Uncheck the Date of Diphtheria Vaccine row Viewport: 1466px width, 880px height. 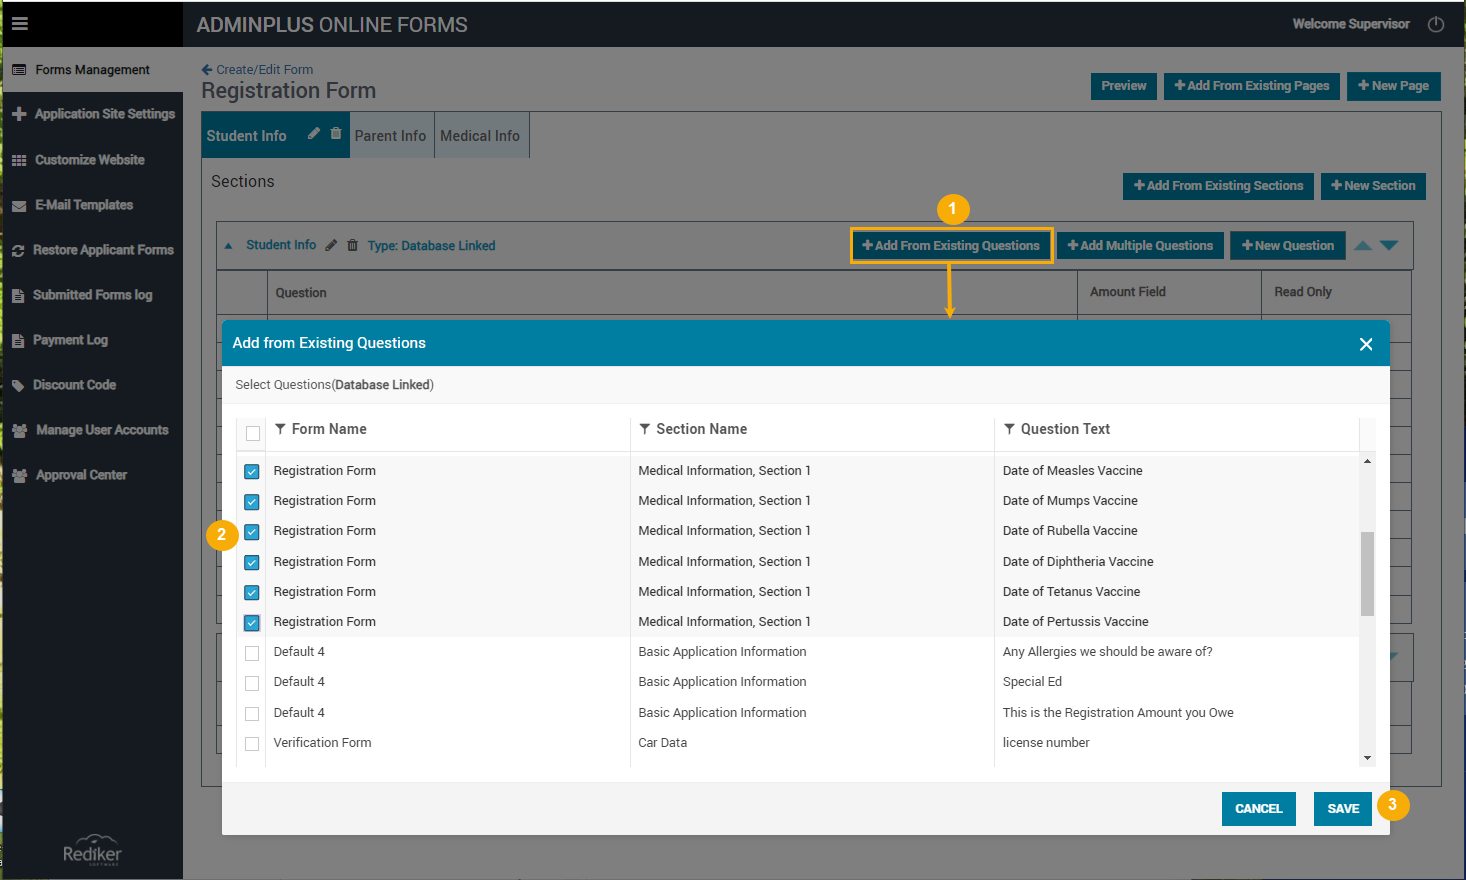(x=252, y=562)
